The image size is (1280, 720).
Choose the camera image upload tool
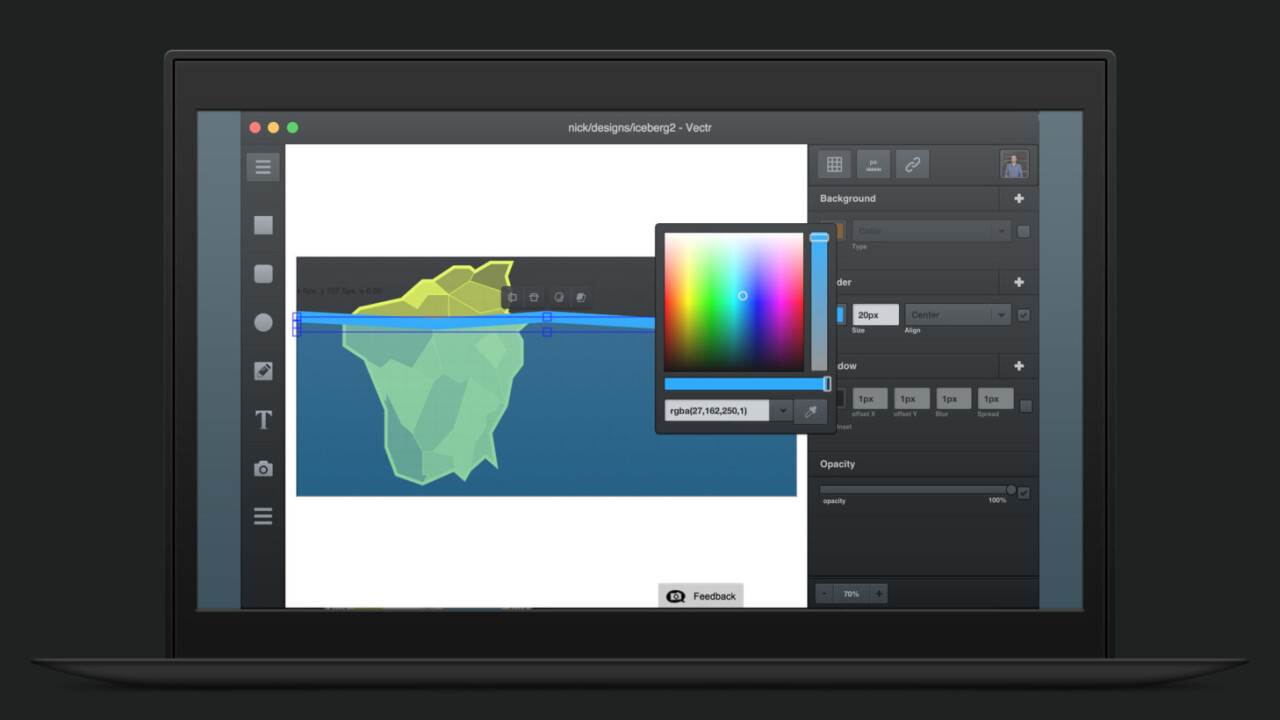click(x=263, y=468)
